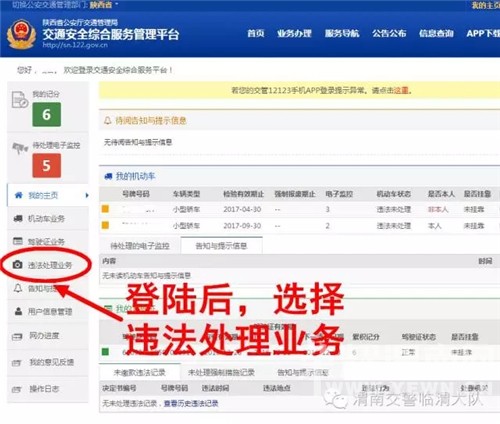Open 驾驶证业务 sidebar item
This screenshot has width=500, height=424.
[x=48, y=241]
